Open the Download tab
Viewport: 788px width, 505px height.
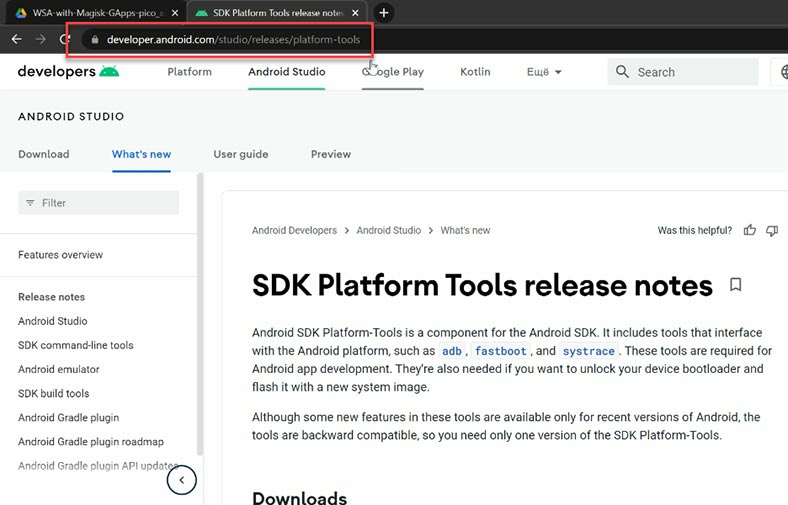coord(44,154)
